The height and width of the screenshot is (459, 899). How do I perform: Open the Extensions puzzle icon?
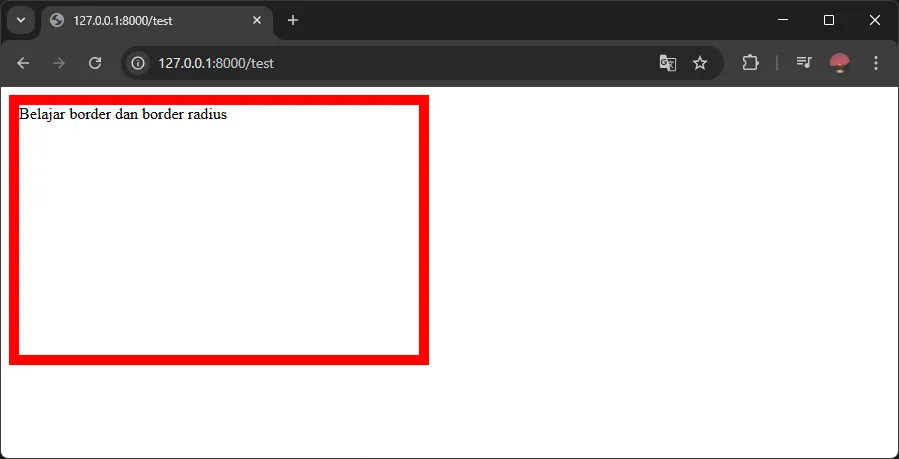coord(751,63)
